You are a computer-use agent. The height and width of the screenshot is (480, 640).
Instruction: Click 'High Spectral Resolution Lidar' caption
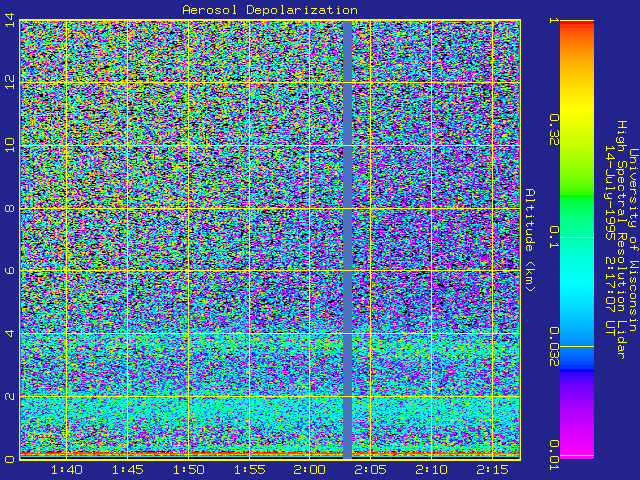click(x=621, y=240)
